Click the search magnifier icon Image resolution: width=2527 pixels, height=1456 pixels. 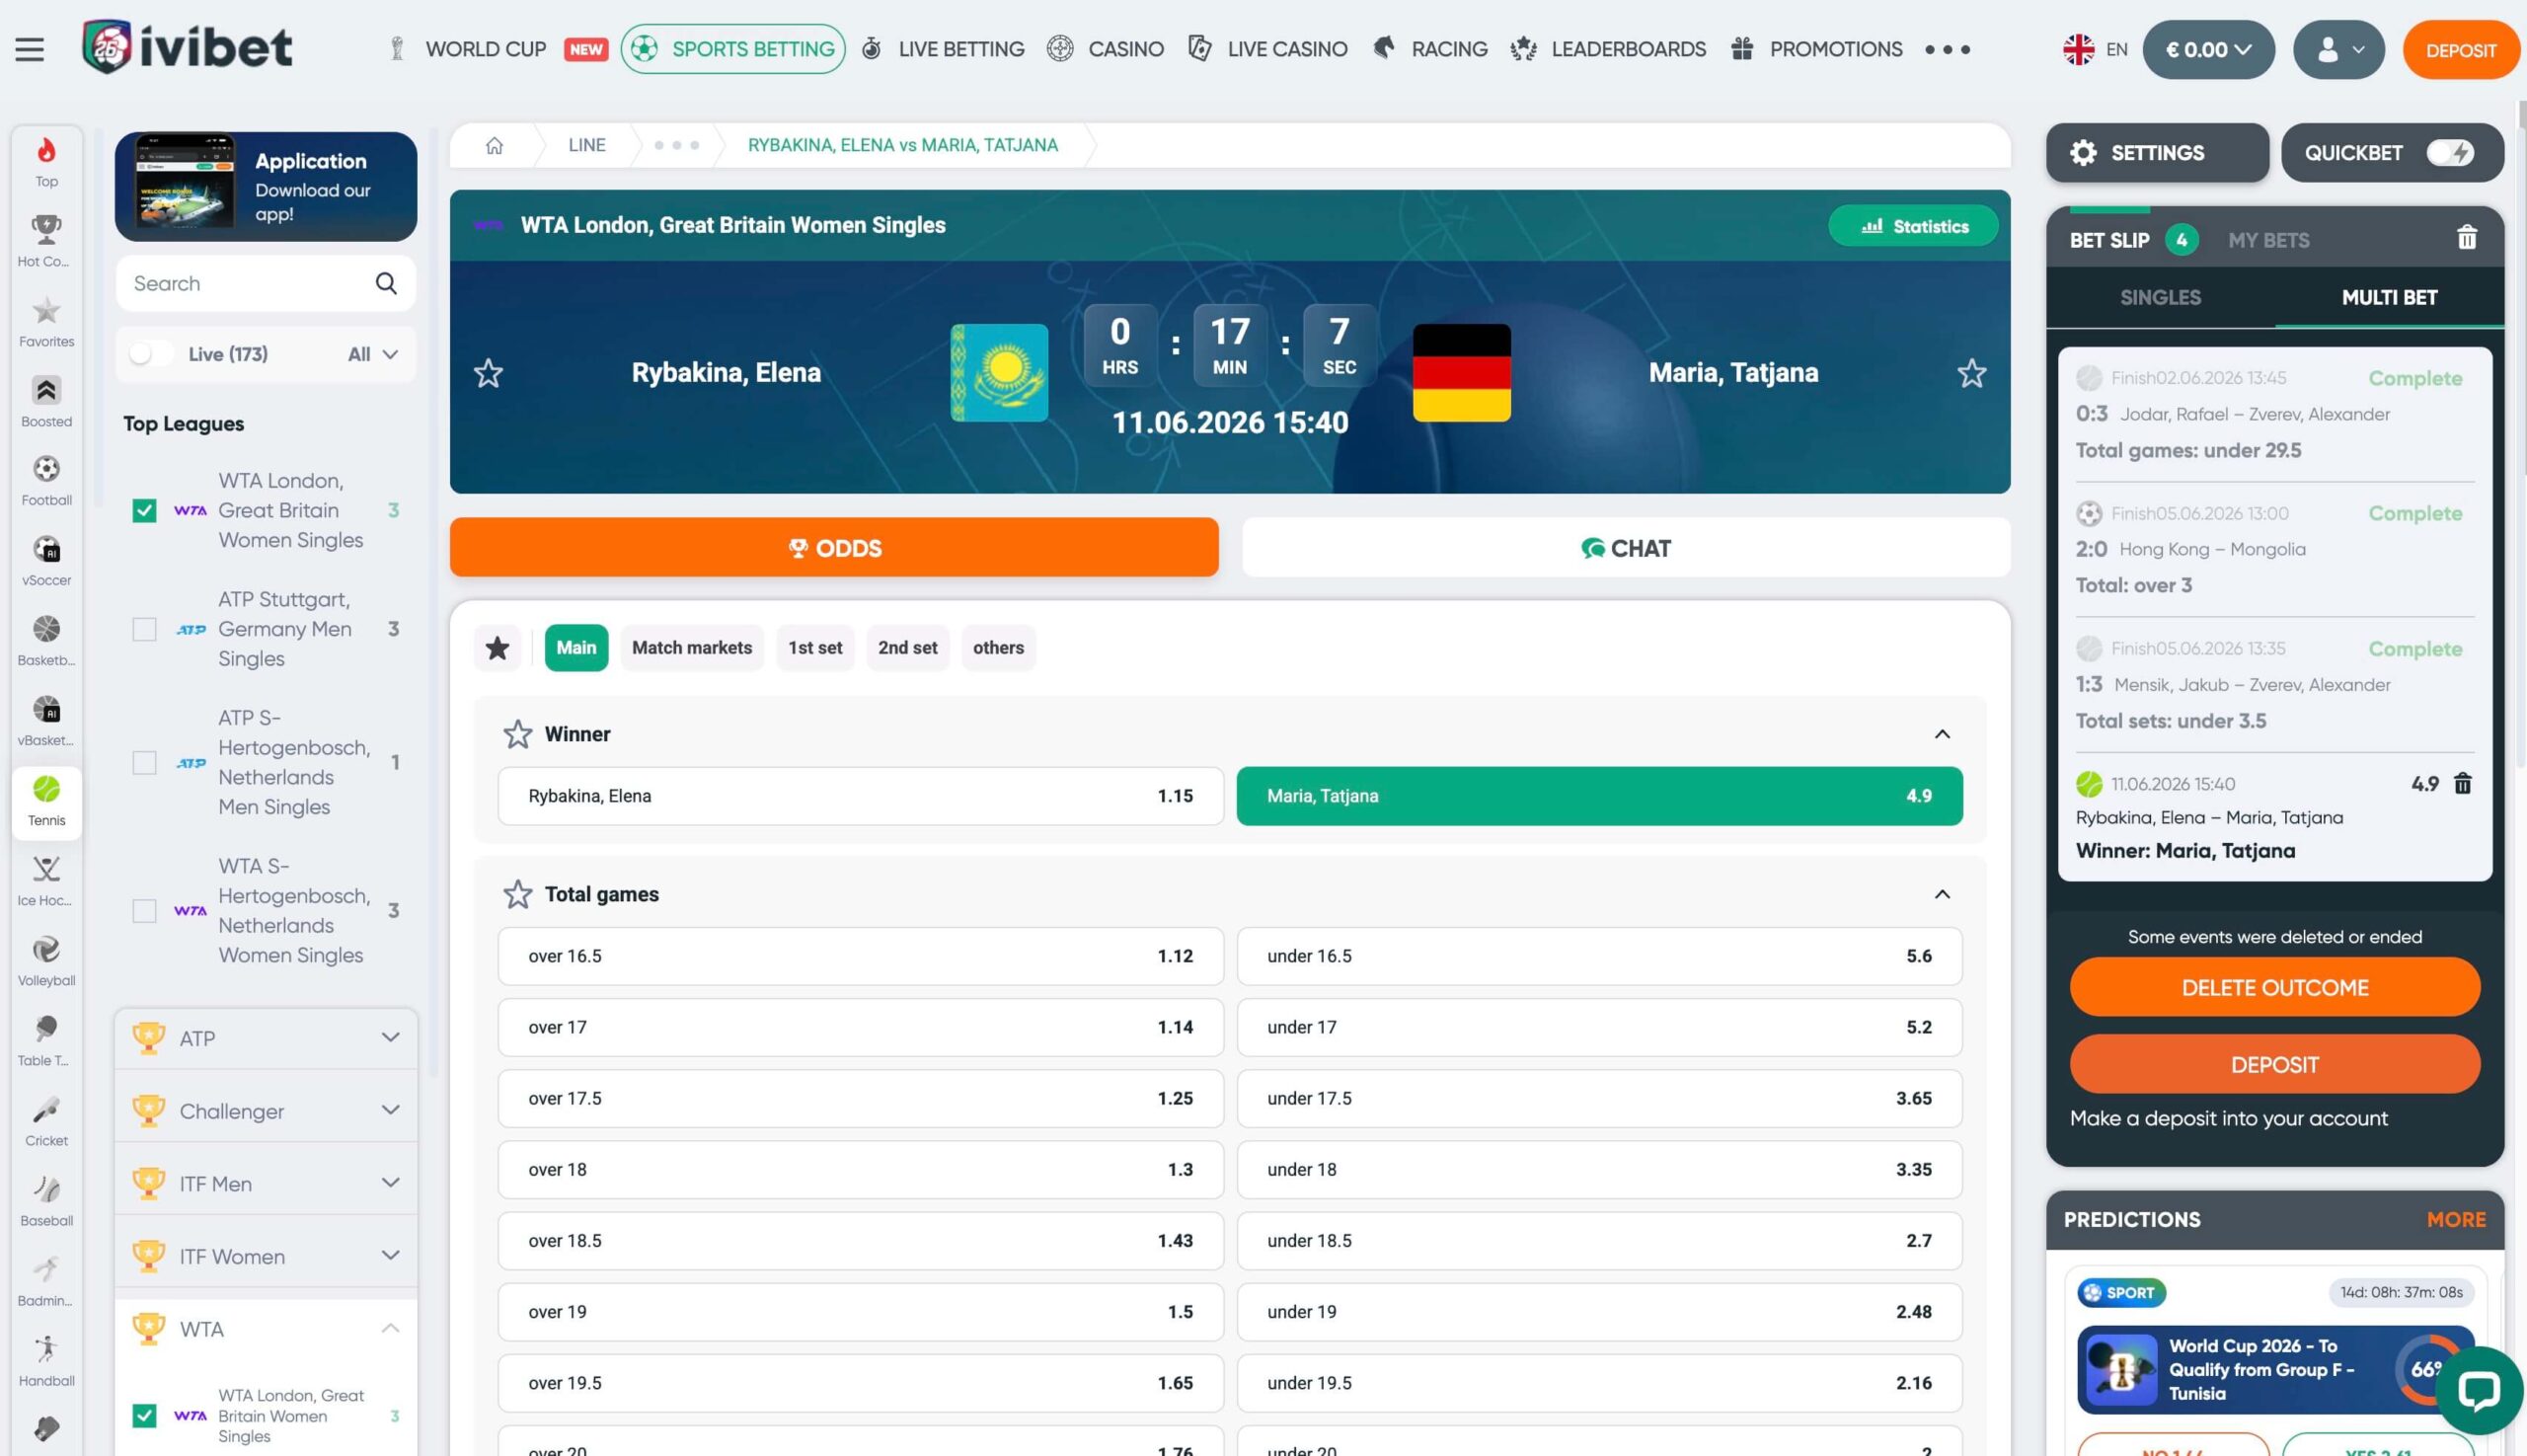tap(386, 284)
